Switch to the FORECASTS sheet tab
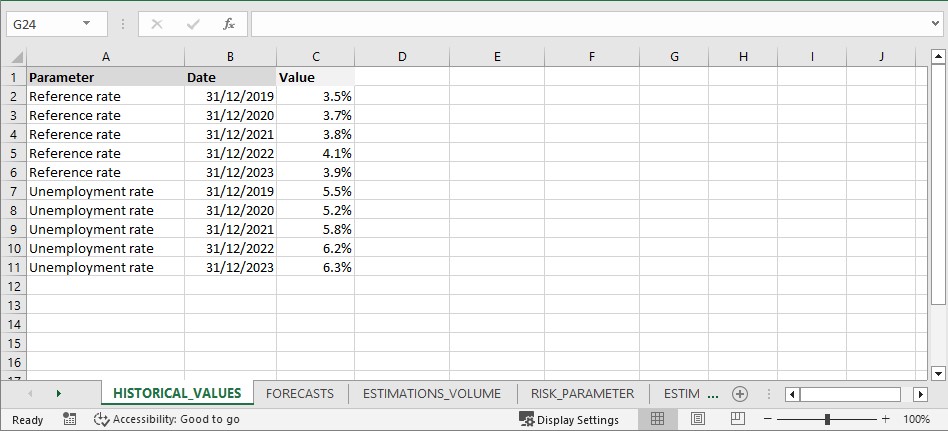This screenshot has width=948, height=431. (x=300, y=394)
